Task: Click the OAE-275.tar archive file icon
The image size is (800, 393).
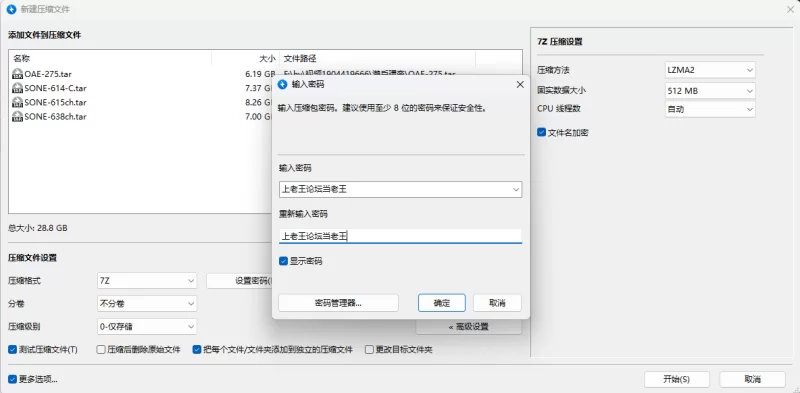Action: (17, 74)
